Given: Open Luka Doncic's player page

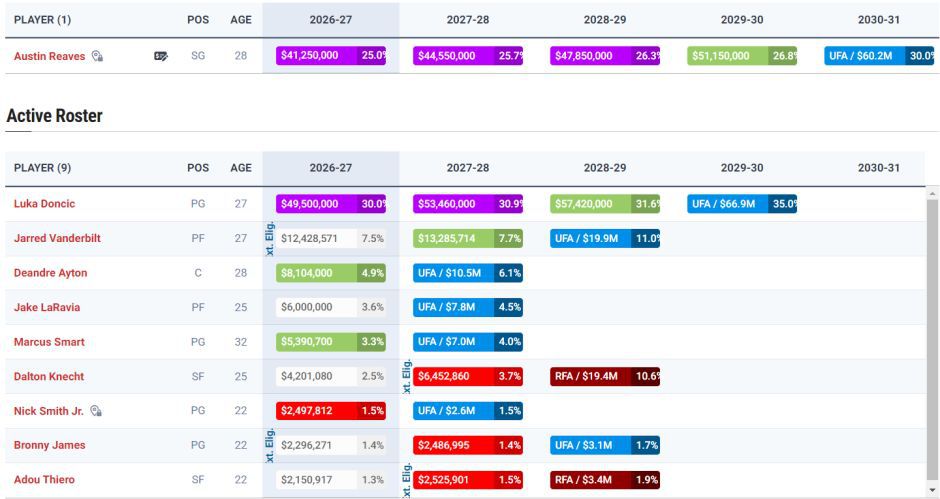Looking at the screenshot, I should (x=44, y=204).
